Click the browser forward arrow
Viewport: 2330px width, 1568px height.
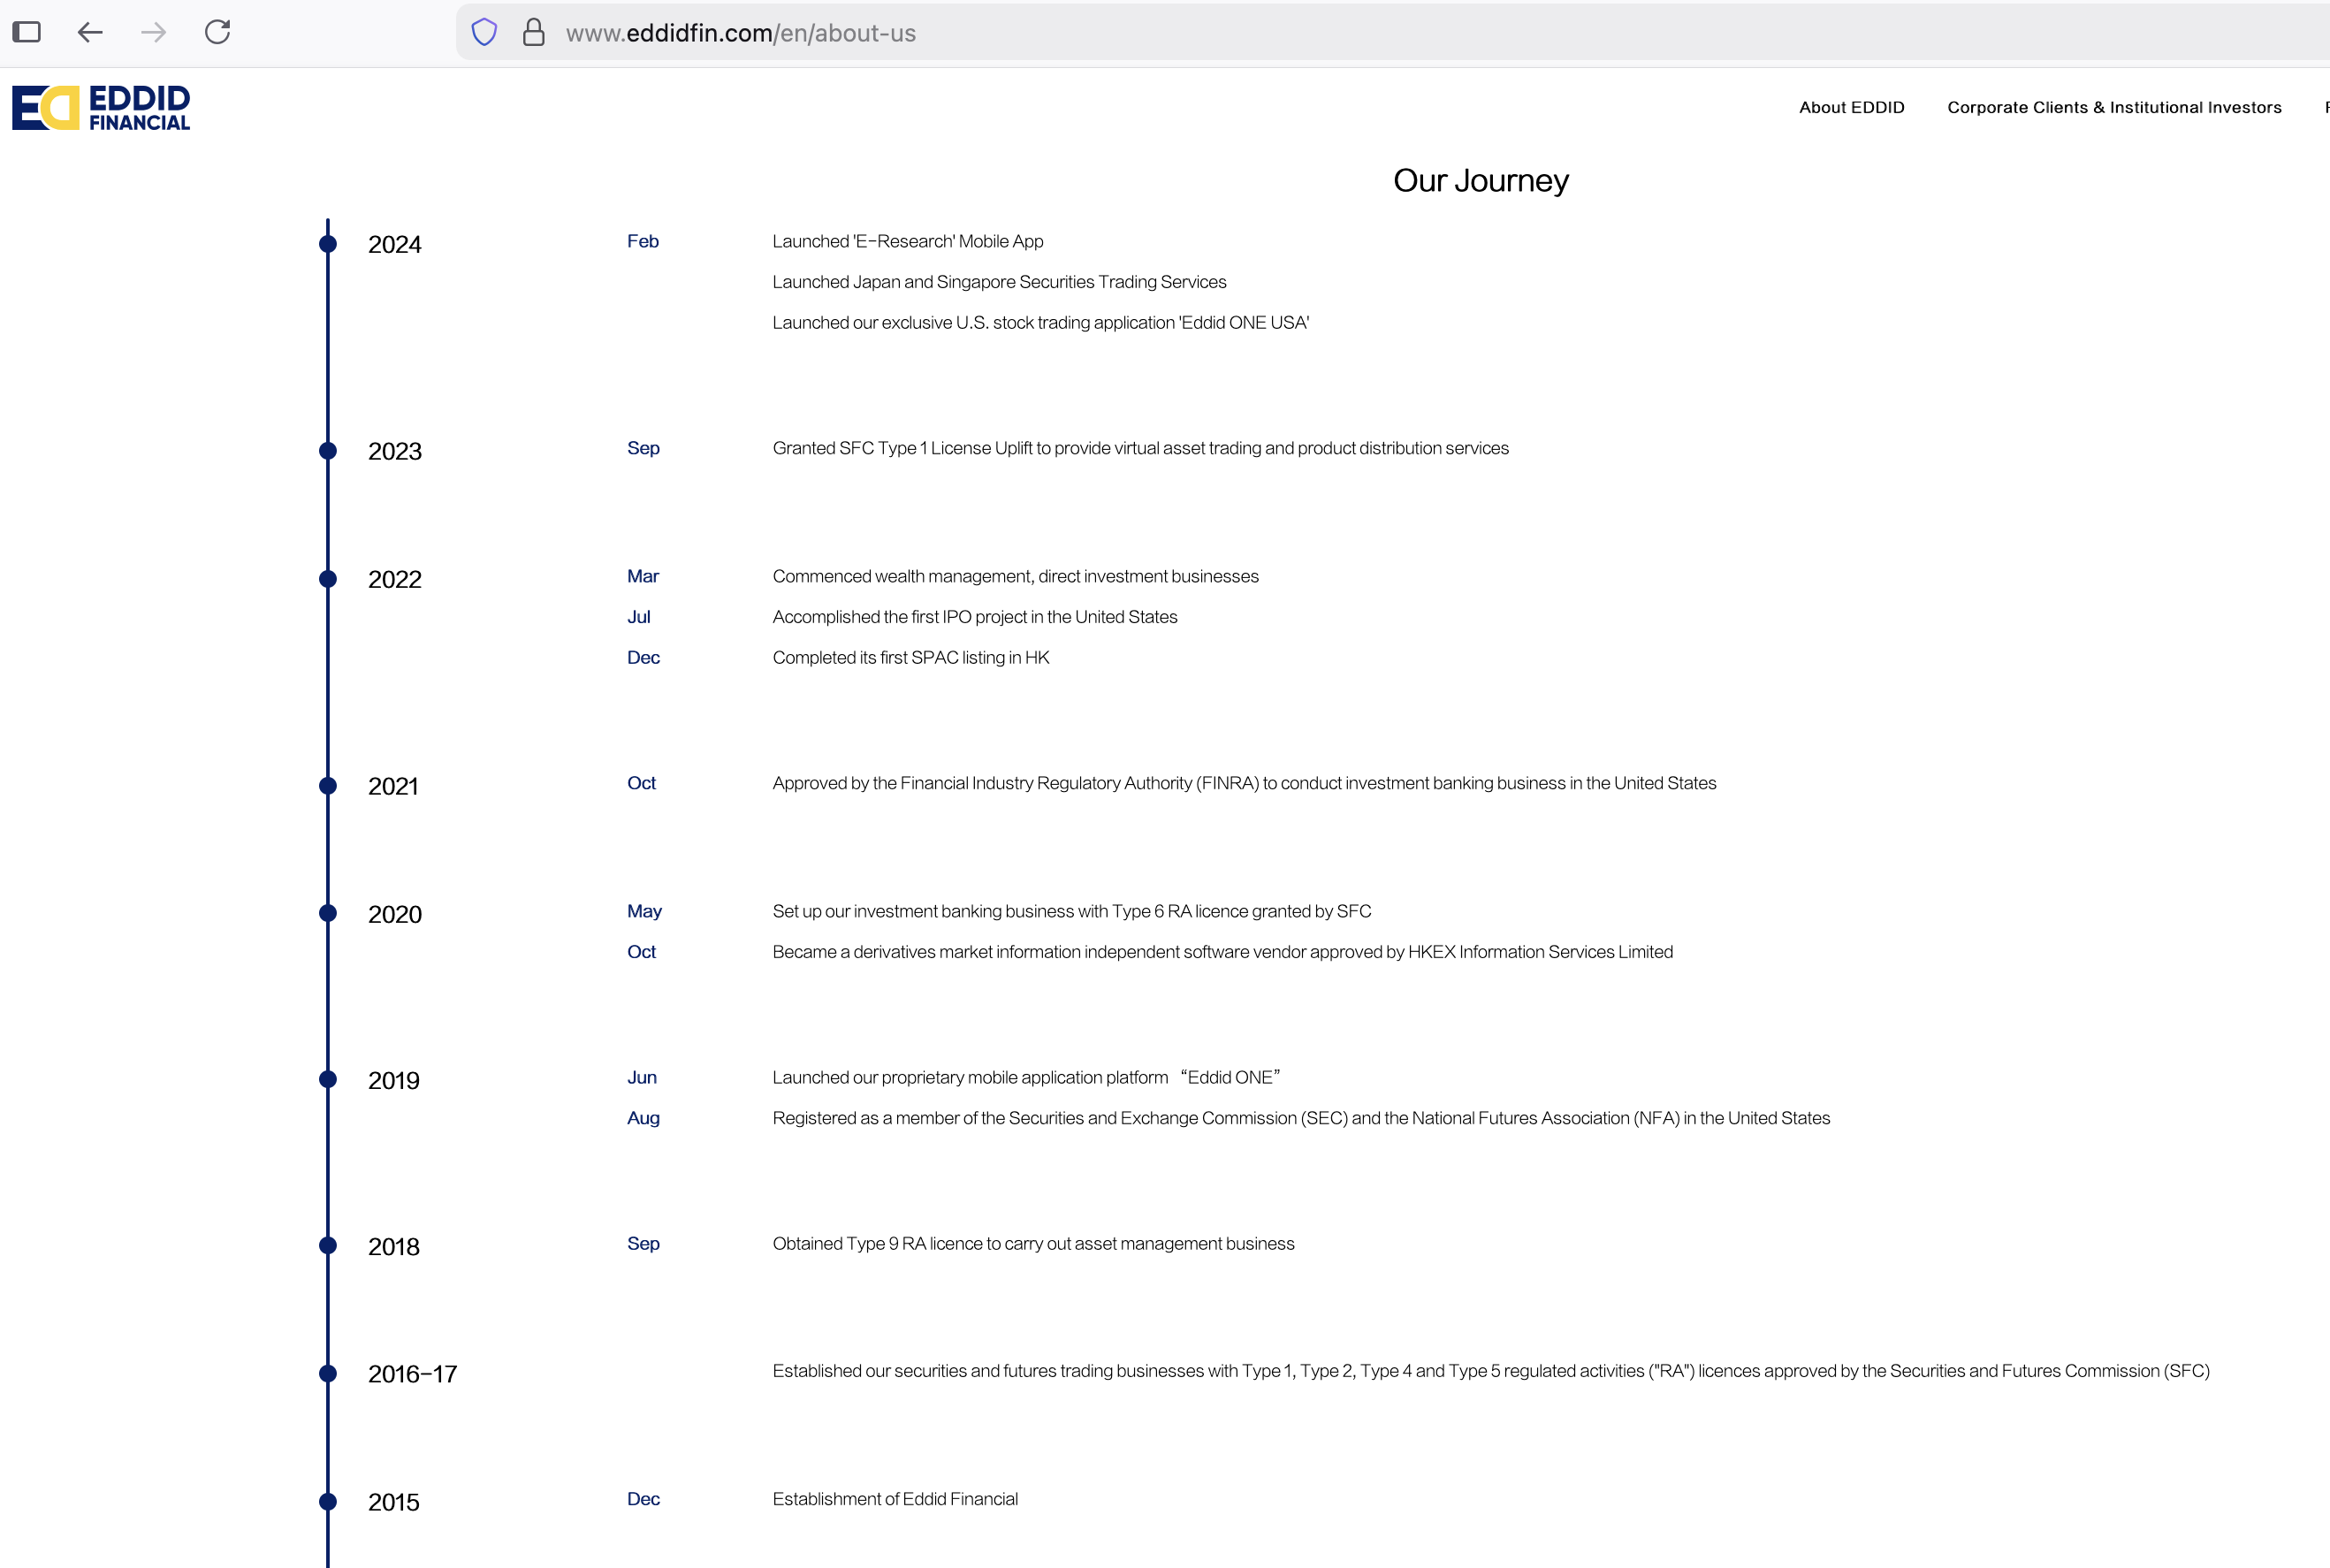(x=154, y=32)
